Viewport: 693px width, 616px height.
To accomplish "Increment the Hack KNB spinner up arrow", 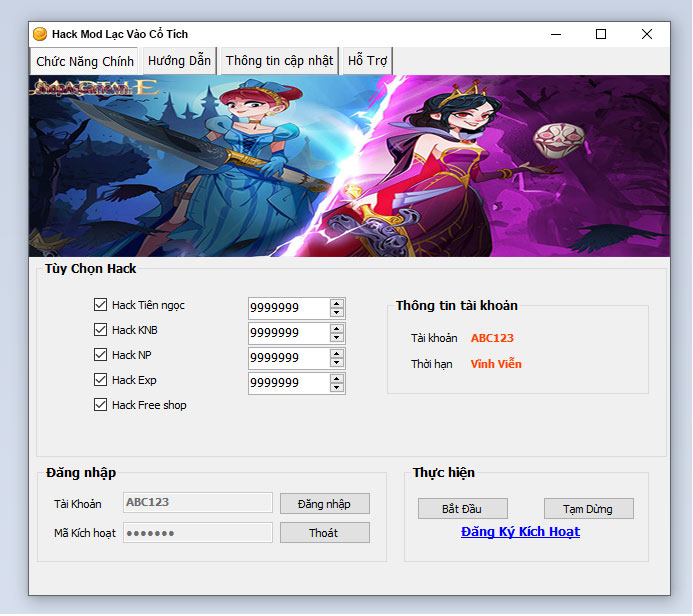I will (x=337, y=329).
